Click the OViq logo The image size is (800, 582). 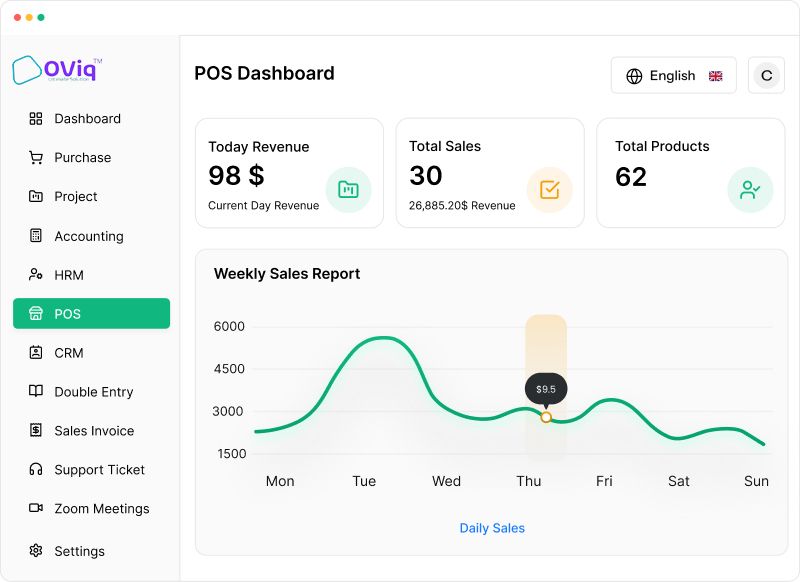57,70
